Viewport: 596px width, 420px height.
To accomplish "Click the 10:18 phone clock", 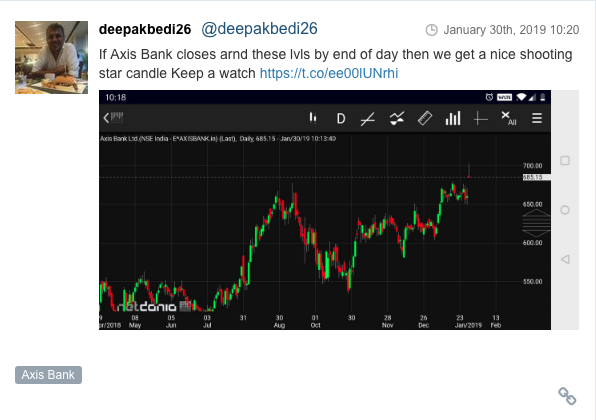I will click(116, 98).
